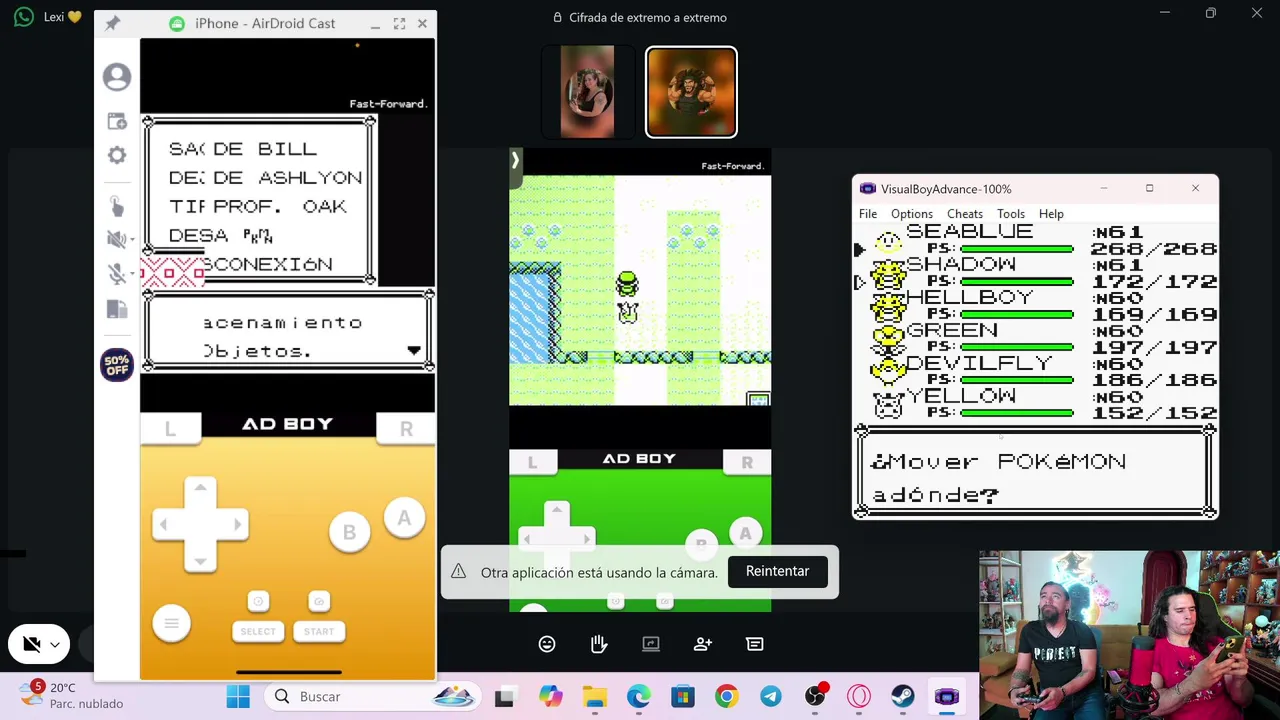Open the camera options dropdown arrow
1280x720 pixels.
[55, 645]
